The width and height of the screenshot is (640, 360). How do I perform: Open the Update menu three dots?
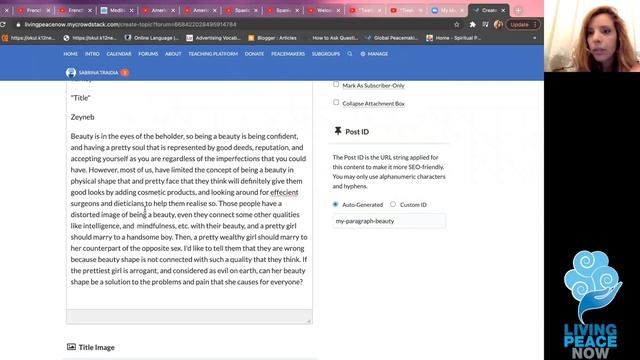coord(535,24)
